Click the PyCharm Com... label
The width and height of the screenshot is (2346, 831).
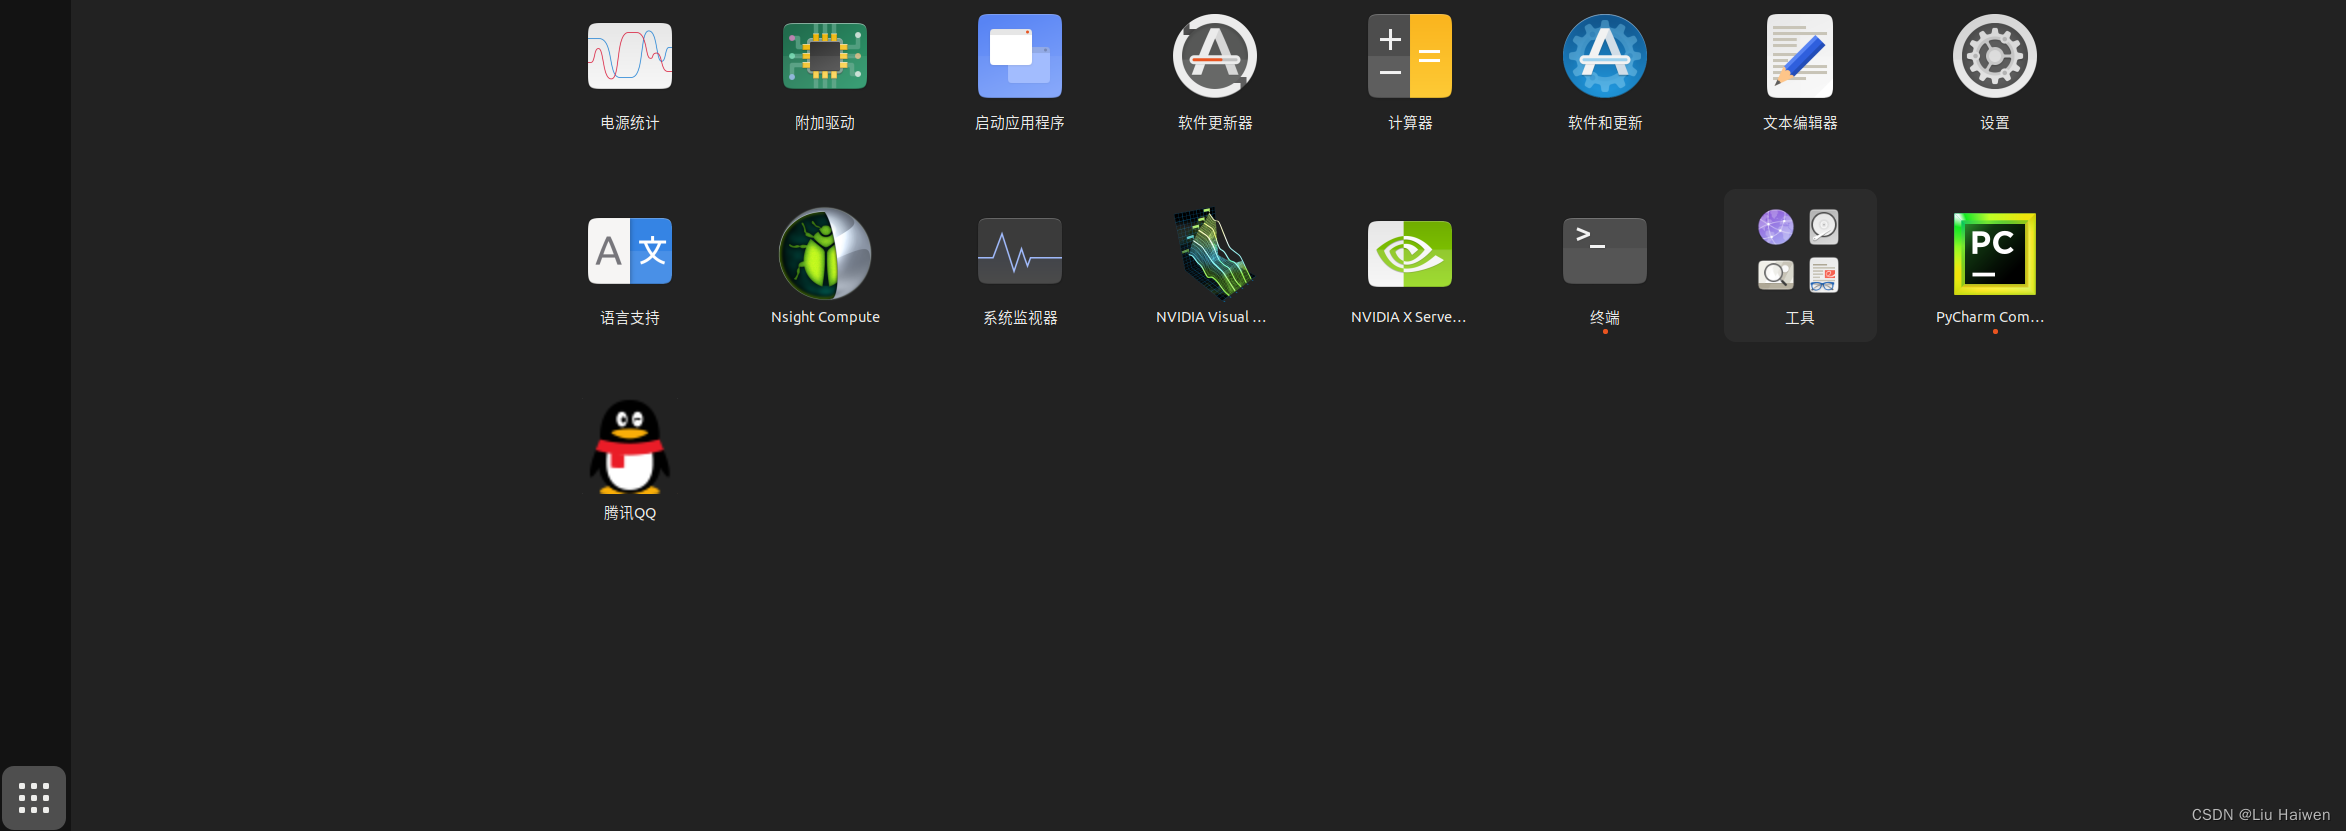pos(1990,317)
